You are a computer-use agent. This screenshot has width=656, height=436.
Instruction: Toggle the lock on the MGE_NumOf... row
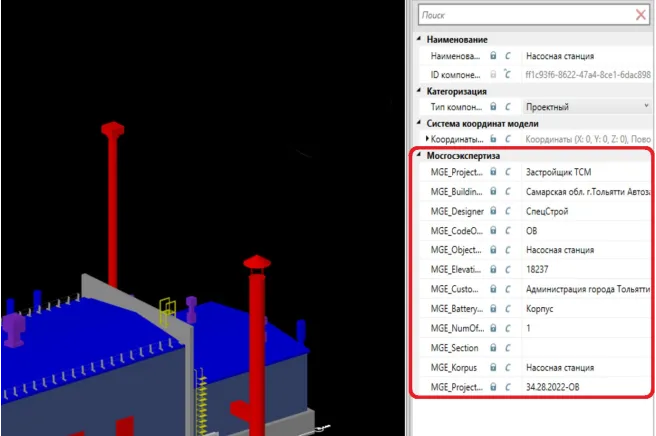click(x=494, y=328)
